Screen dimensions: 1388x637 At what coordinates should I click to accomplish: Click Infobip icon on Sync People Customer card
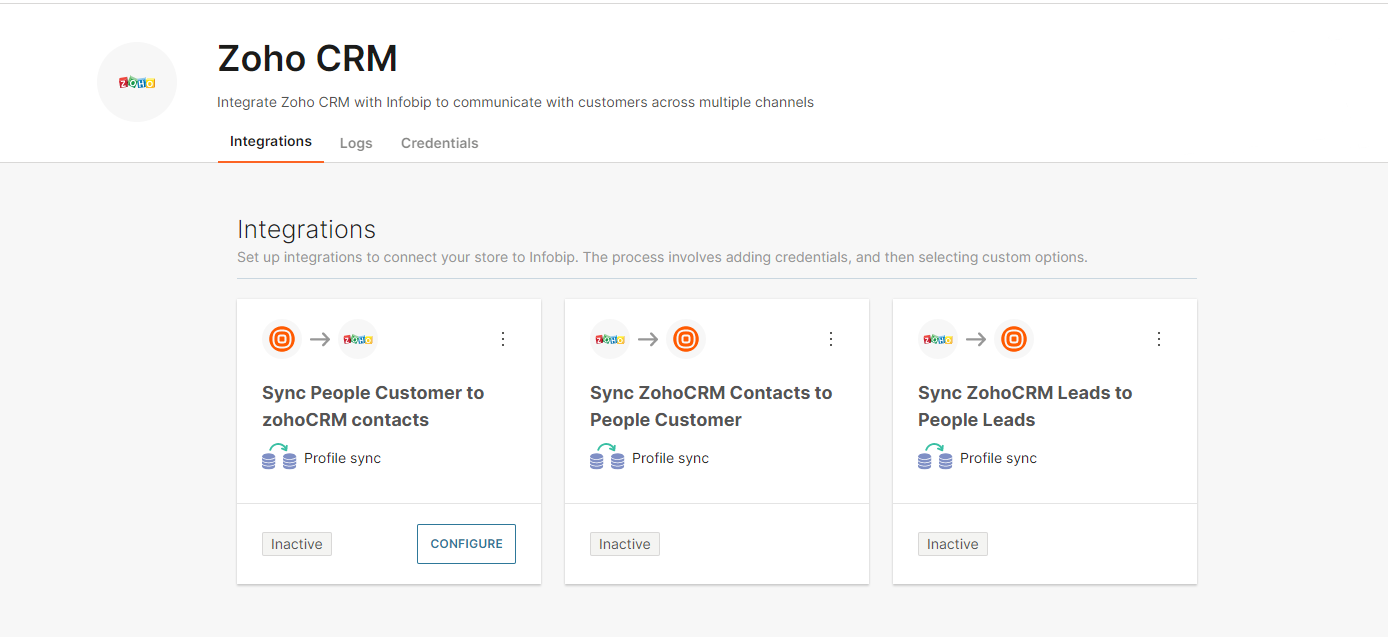click(x=282, y=339)
